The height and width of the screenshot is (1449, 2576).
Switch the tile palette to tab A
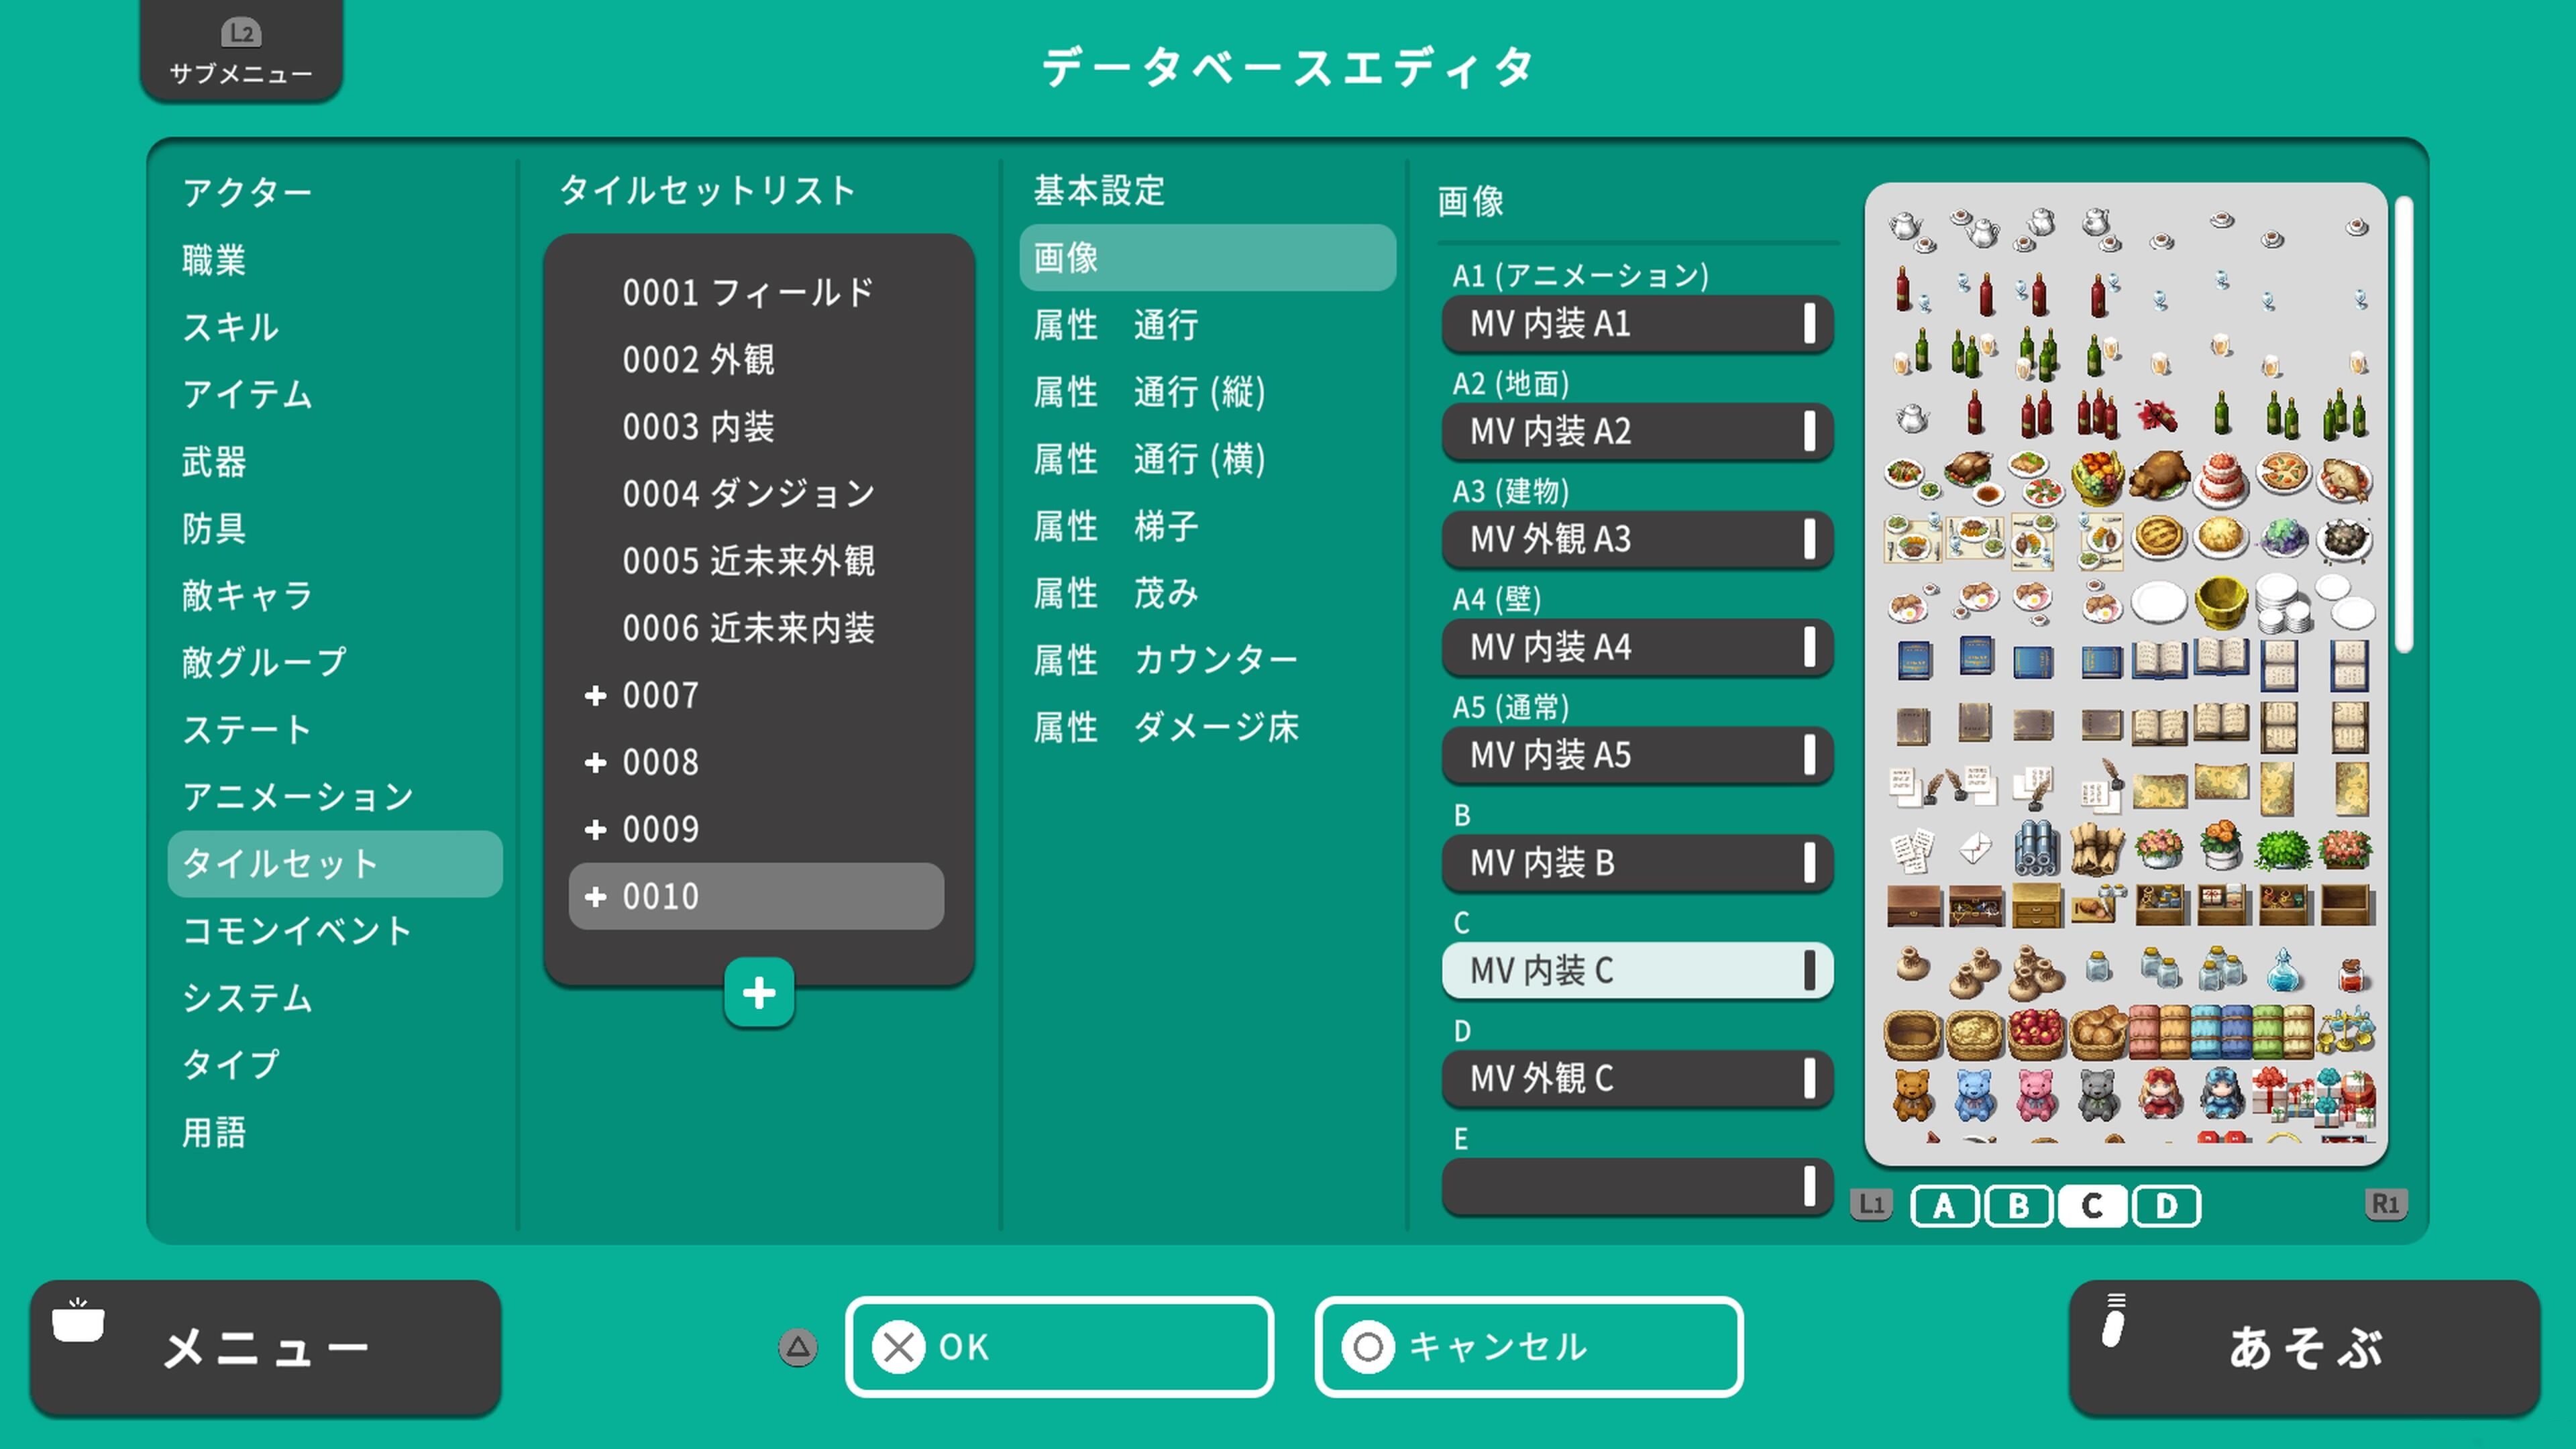click(1944, 1206)
